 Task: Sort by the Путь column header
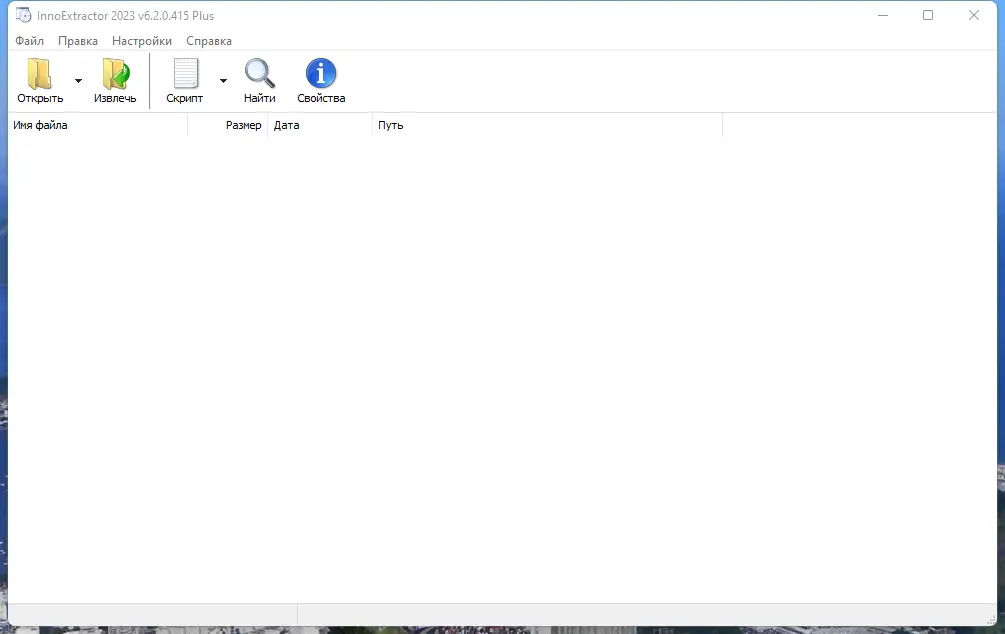click(x=547, y=125)
